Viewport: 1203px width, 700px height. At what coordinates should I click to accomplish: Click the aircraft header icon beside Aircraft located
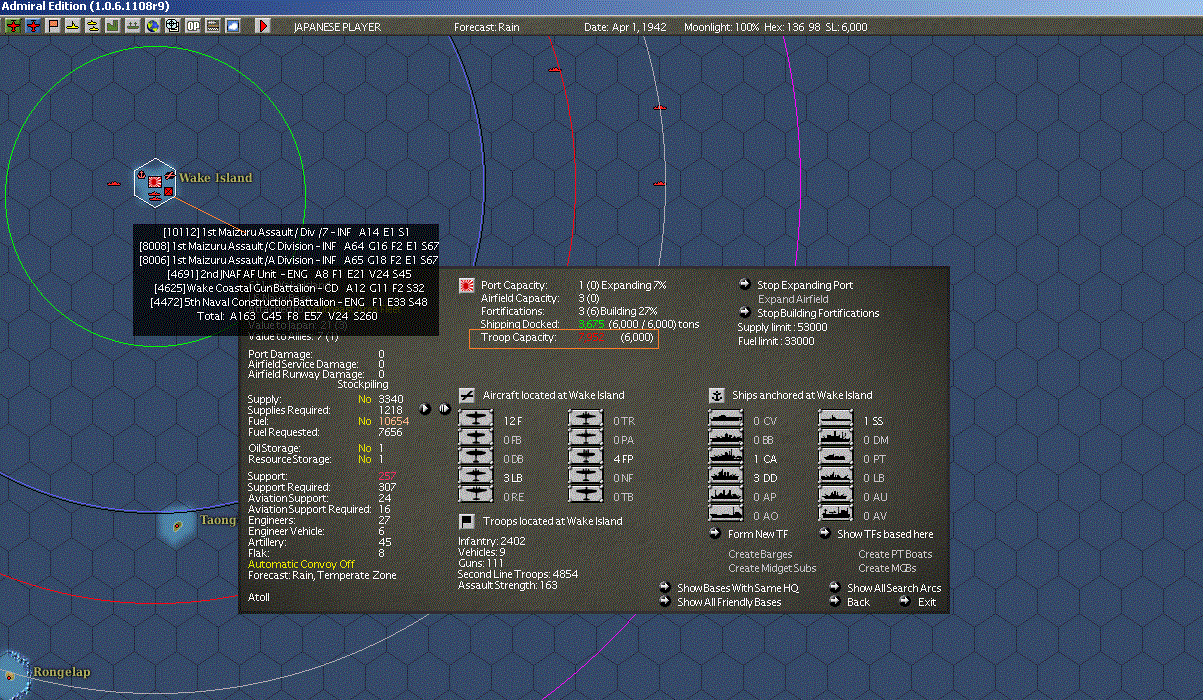(466, 395)
